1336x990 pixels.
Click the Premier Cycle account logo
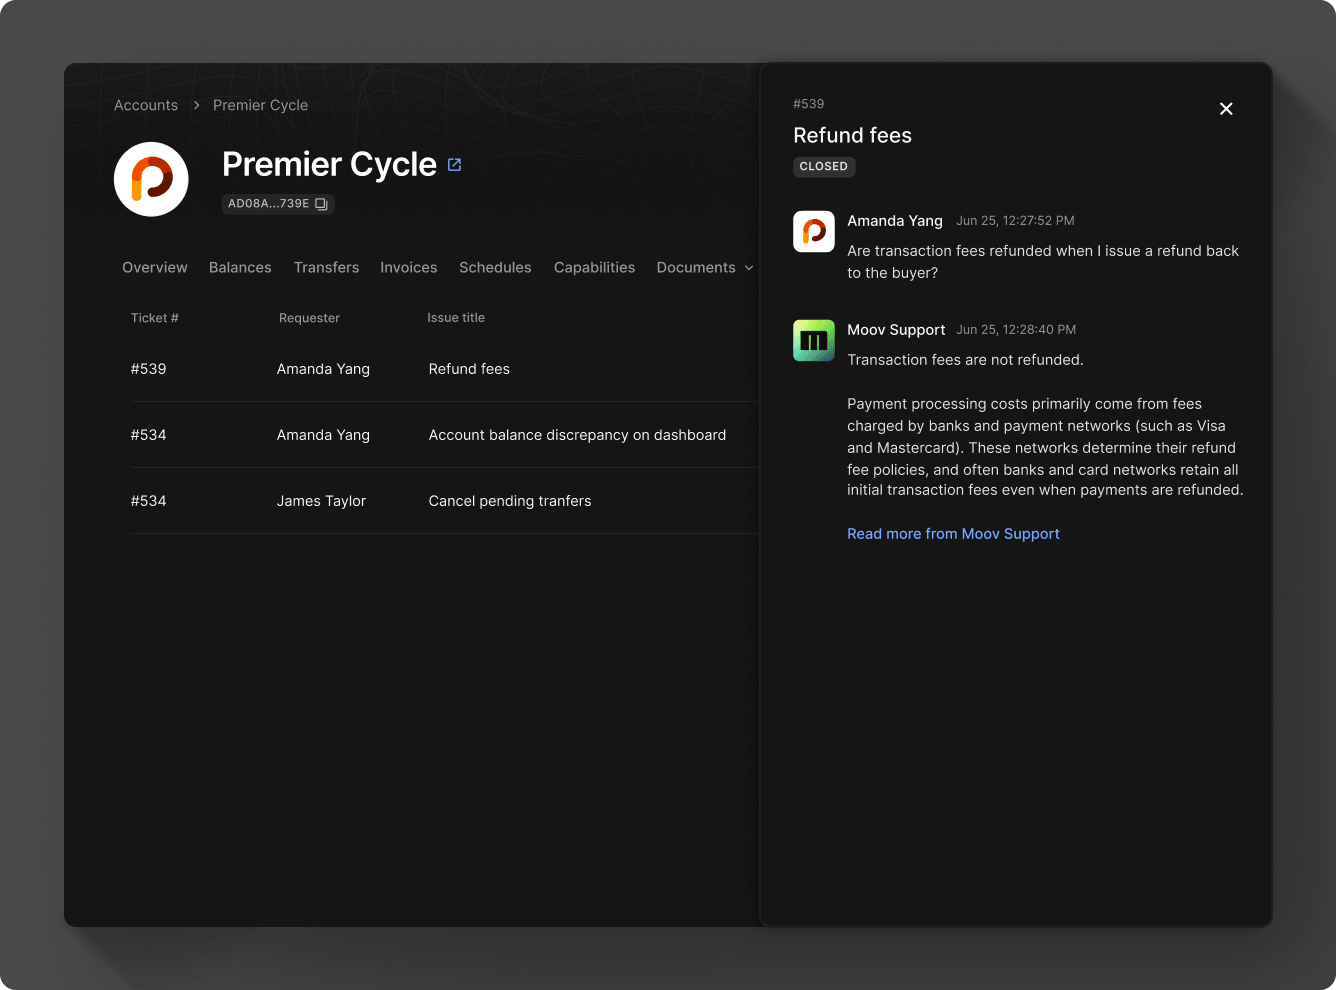tap(151, 179)
